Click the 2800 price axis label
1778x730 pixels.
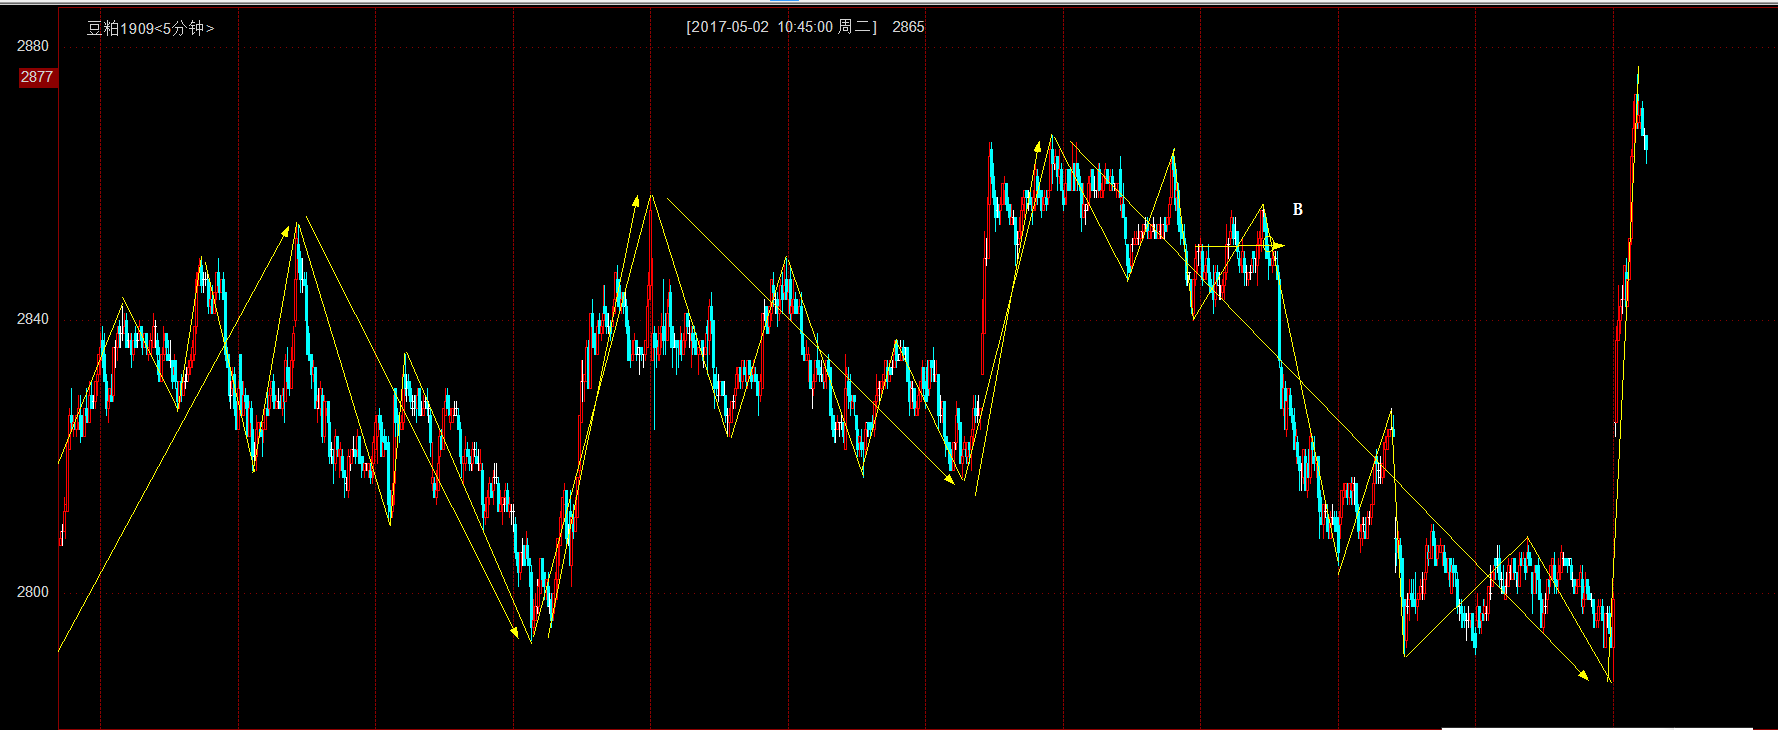point(33,592)
